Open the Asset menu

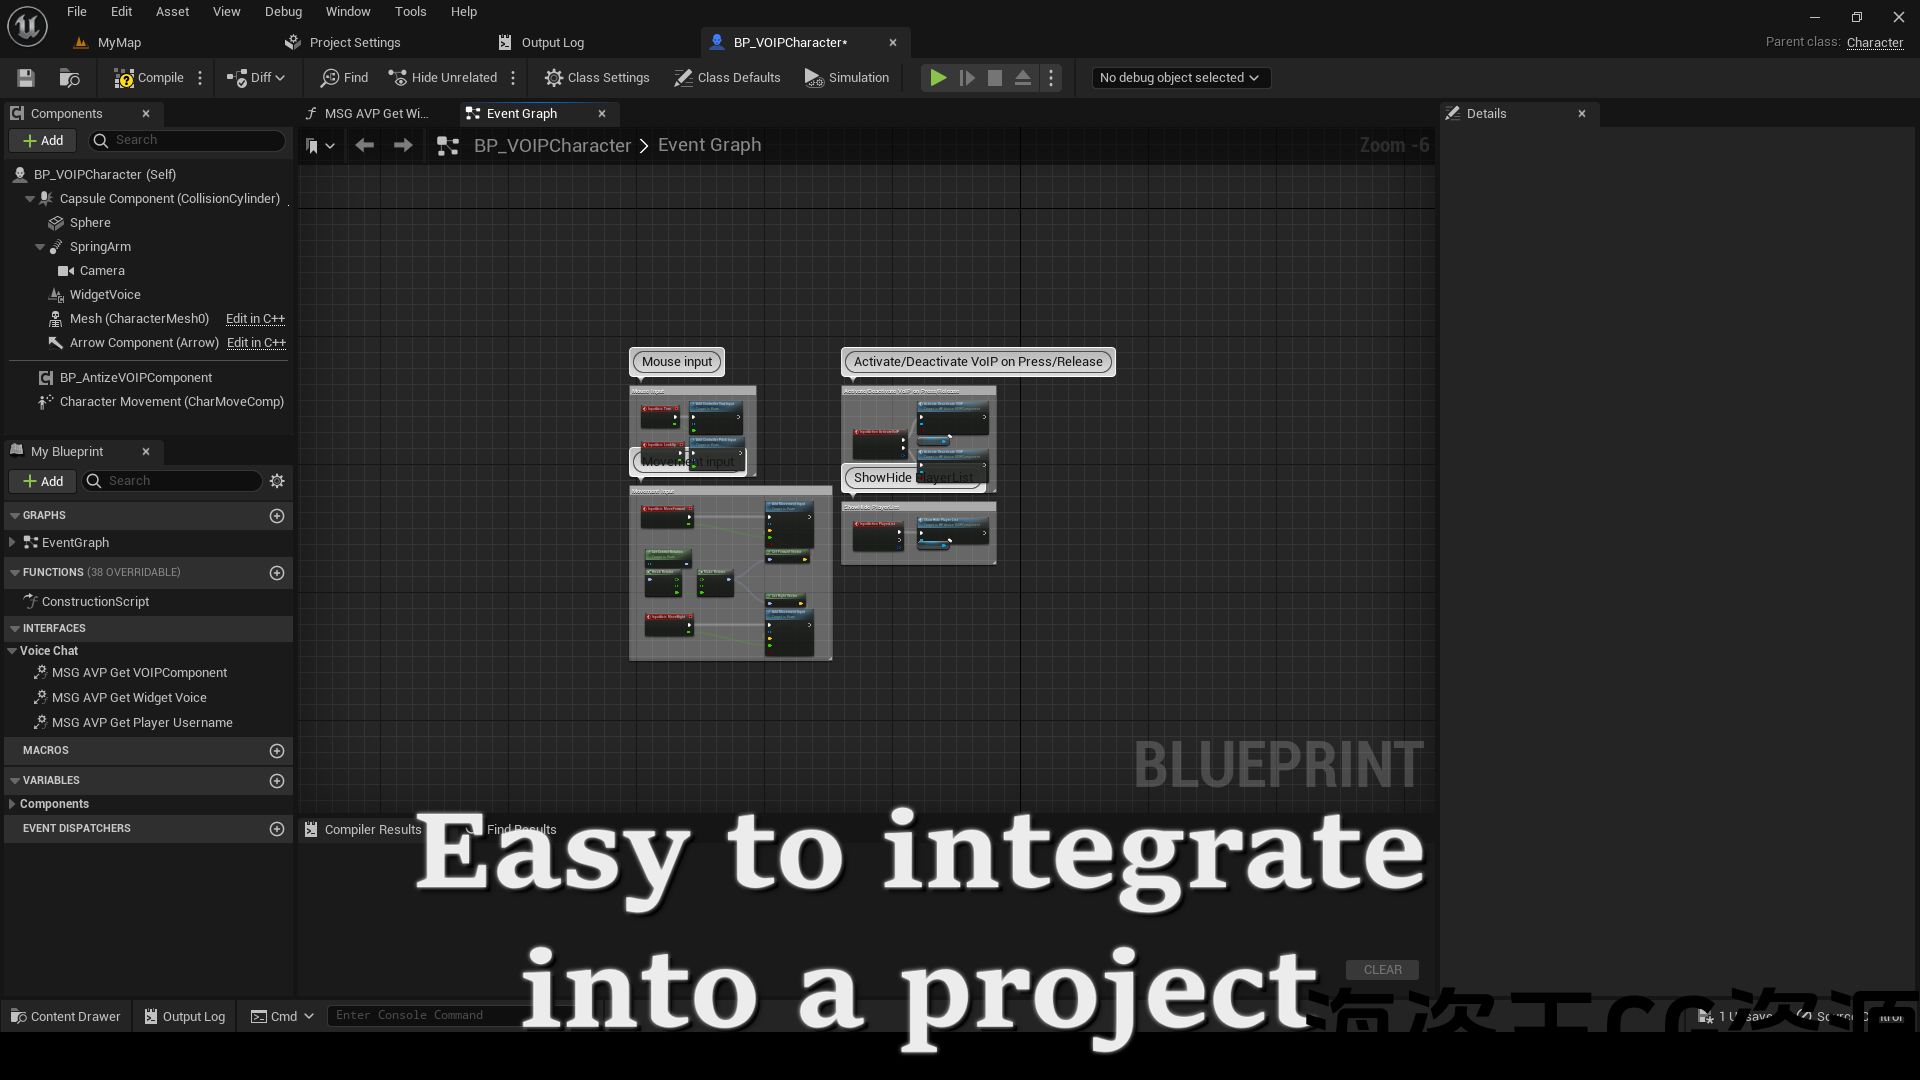172,12
